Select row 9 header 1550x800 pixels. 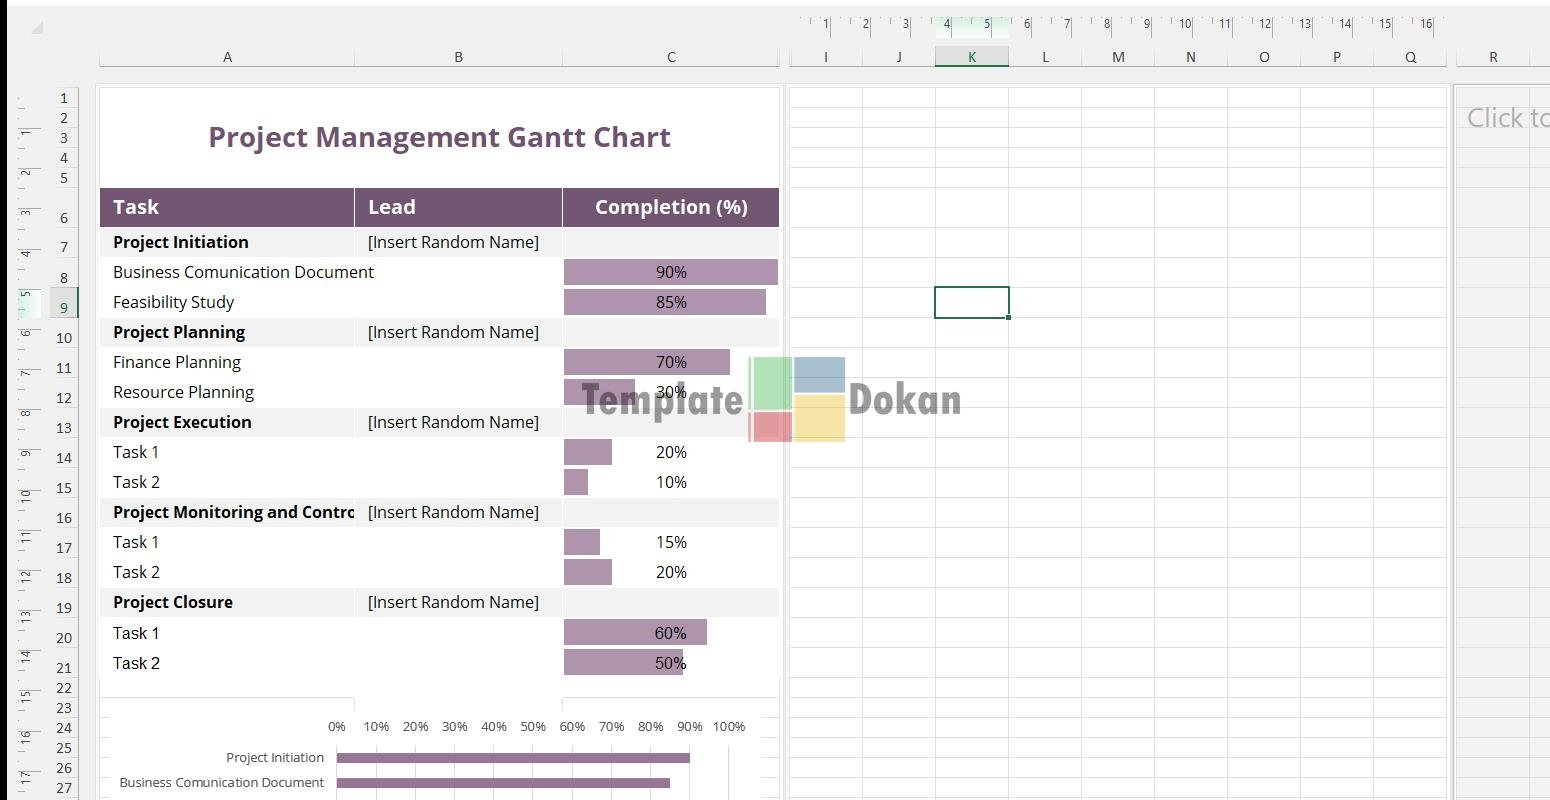point(64,308)
